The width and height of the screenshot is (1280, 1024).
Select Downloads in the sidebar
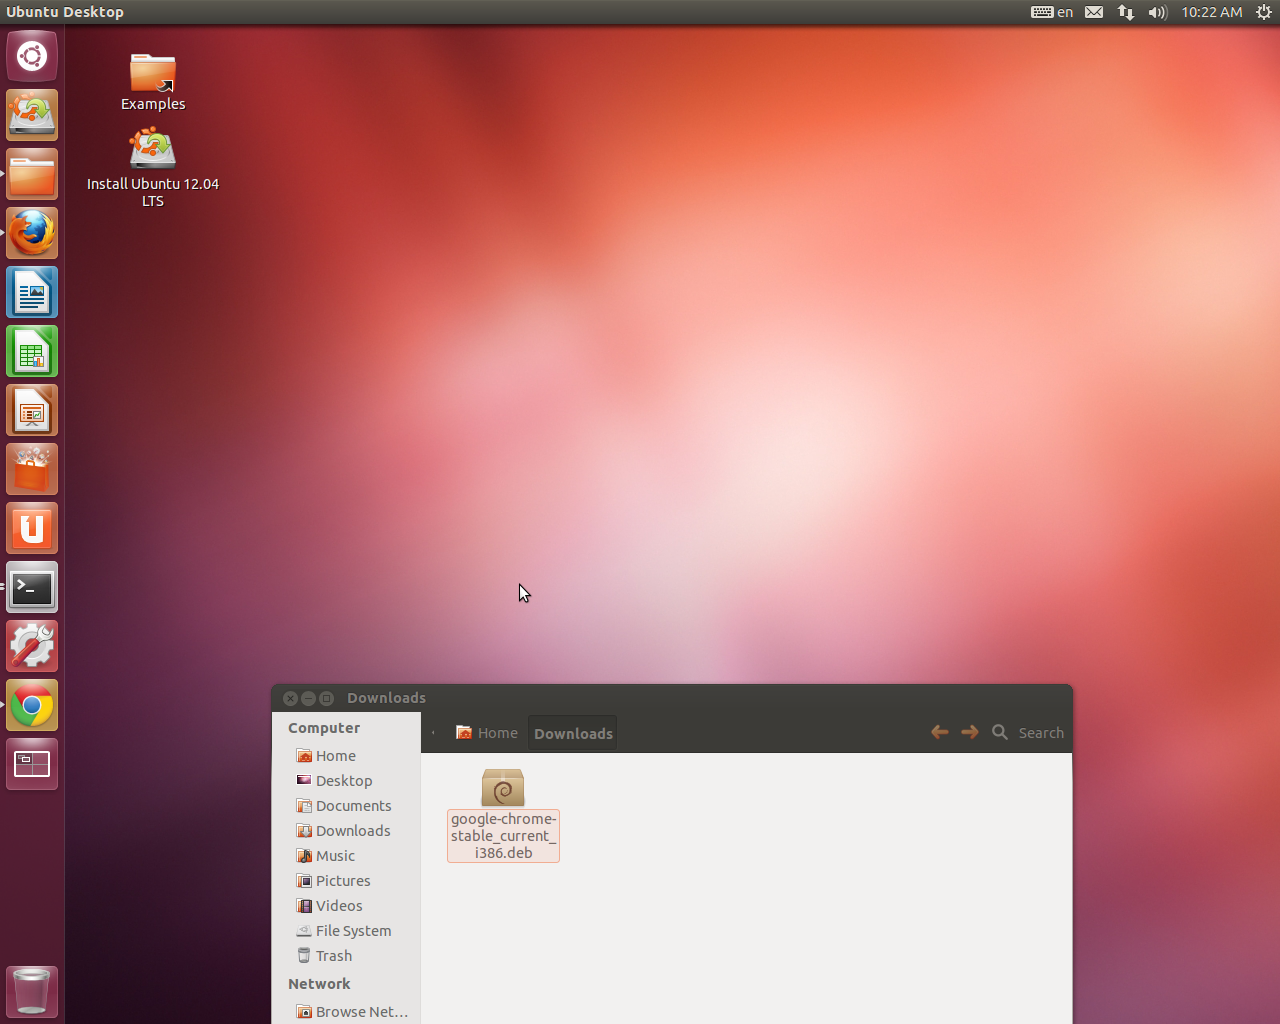pos(346,831)
